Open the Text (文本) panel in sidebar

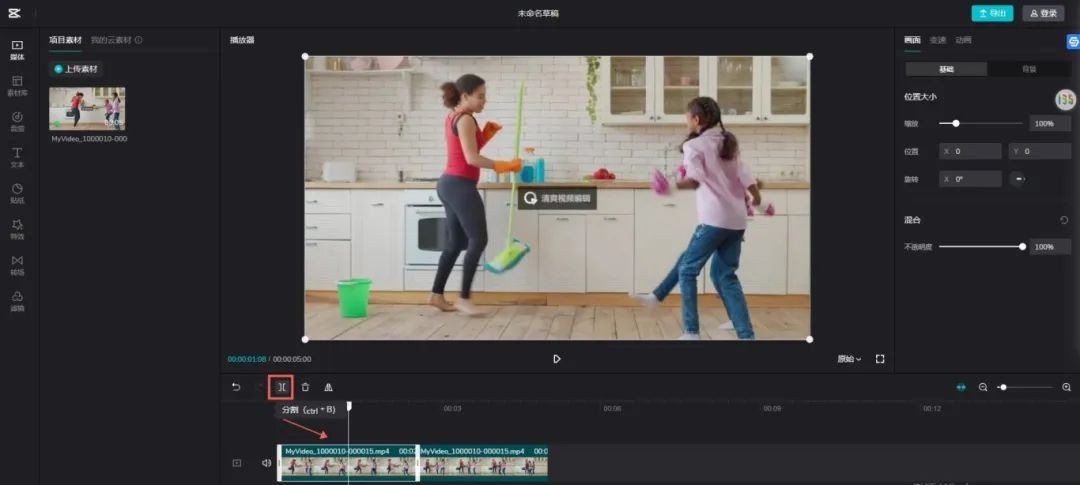(x=17, y=157)
